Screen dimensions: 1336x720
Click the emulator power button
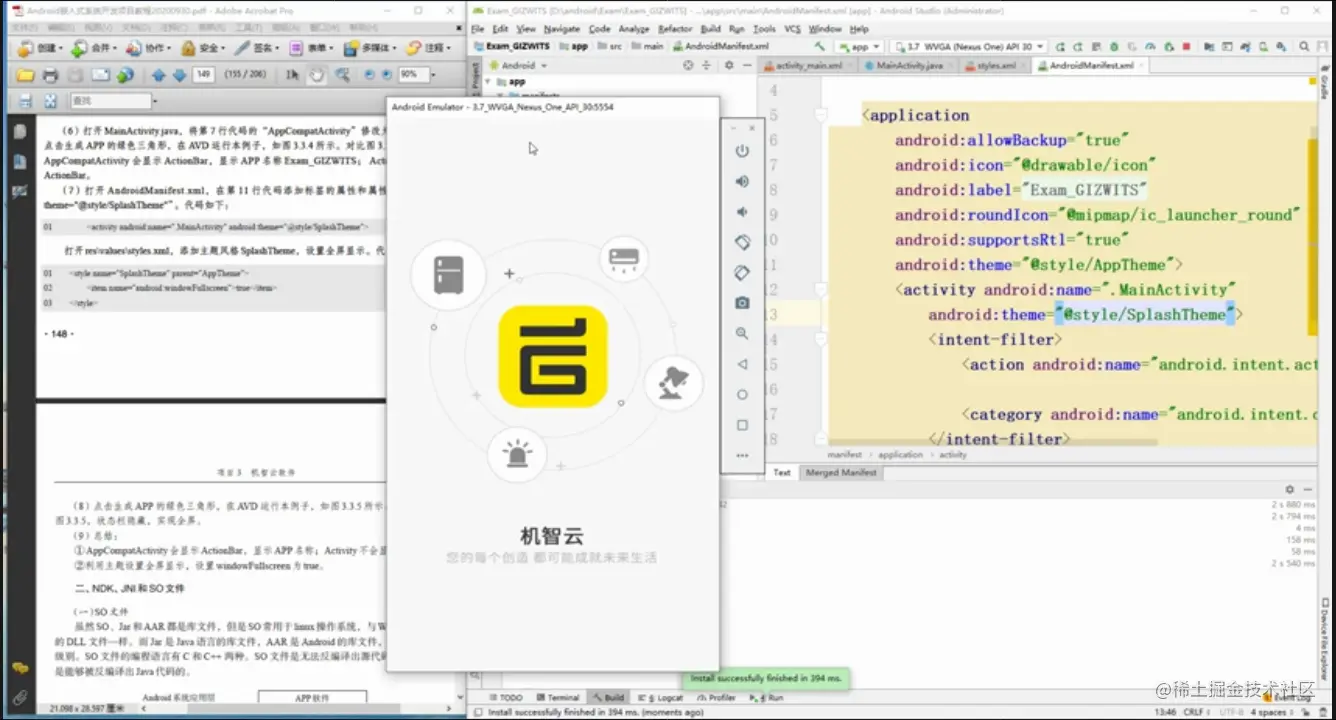pos(742,151)
